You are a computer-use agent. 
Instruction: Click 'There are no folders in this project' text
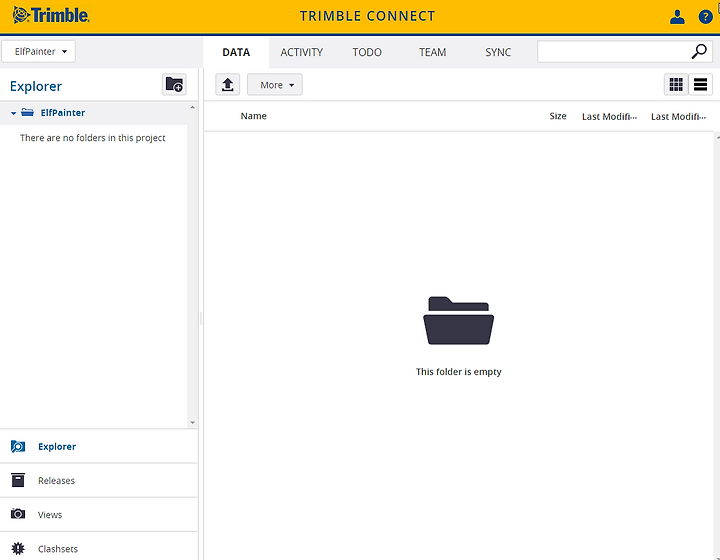[x=92, y=138]
